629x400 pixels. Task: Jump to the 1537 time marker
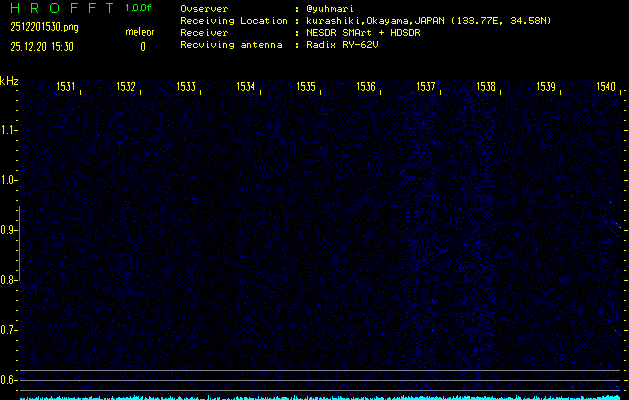tap(426, 87)
